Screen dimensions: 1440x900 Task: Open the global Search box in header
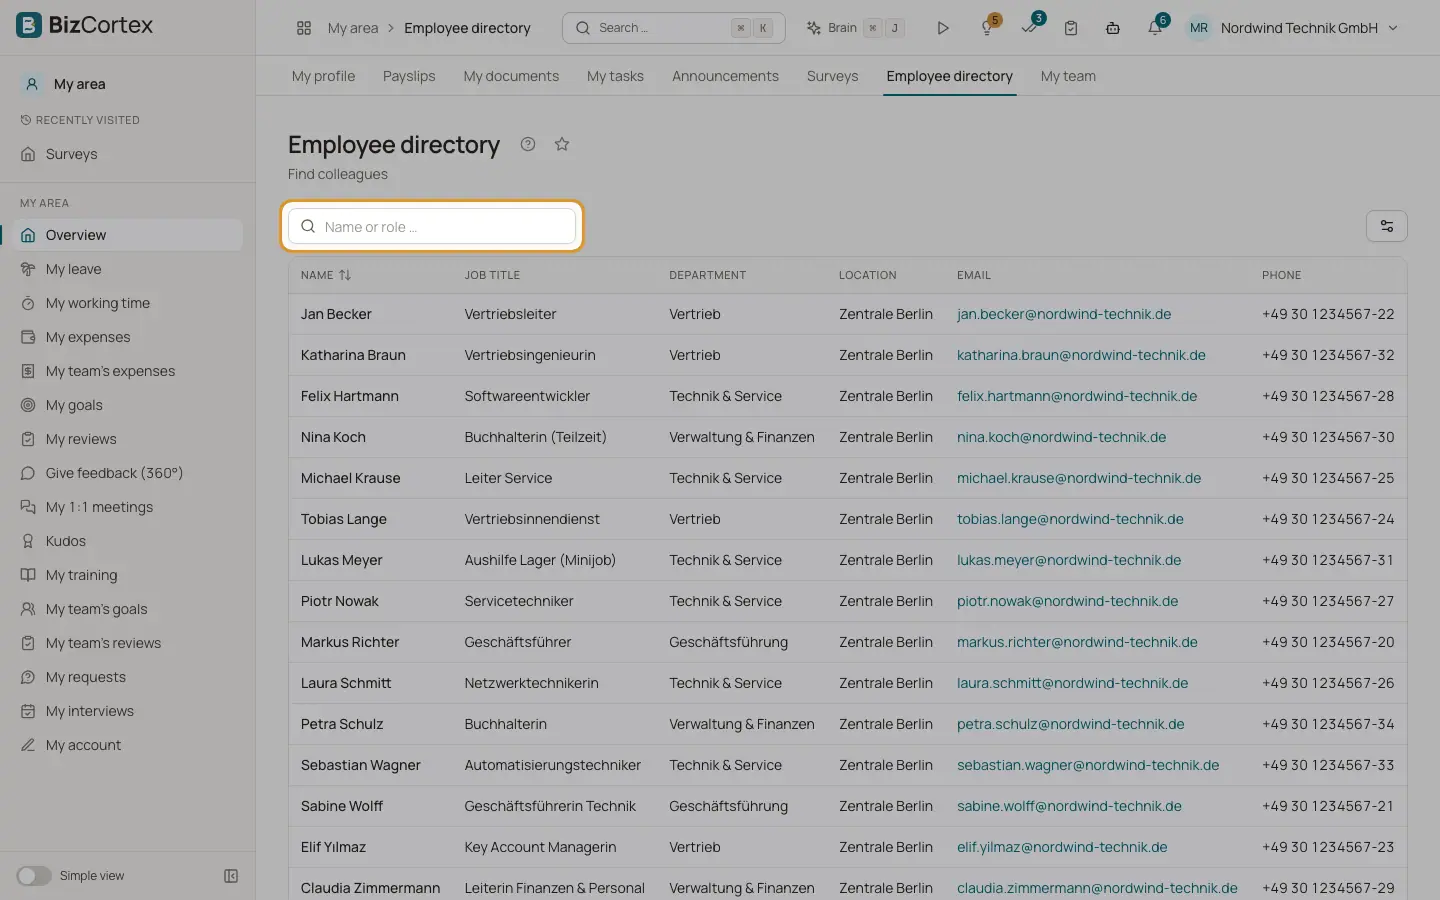[x=674, y=28]
